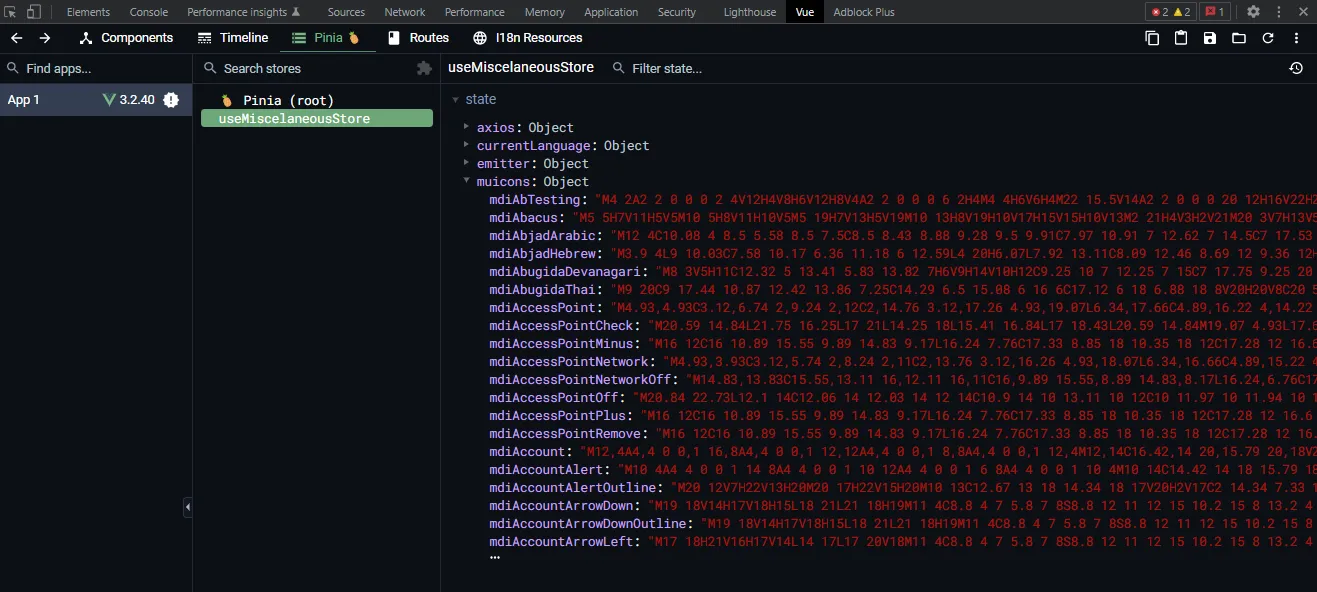
Task: Open Vue devtools more options menu
Action: tap(1297, 38)
